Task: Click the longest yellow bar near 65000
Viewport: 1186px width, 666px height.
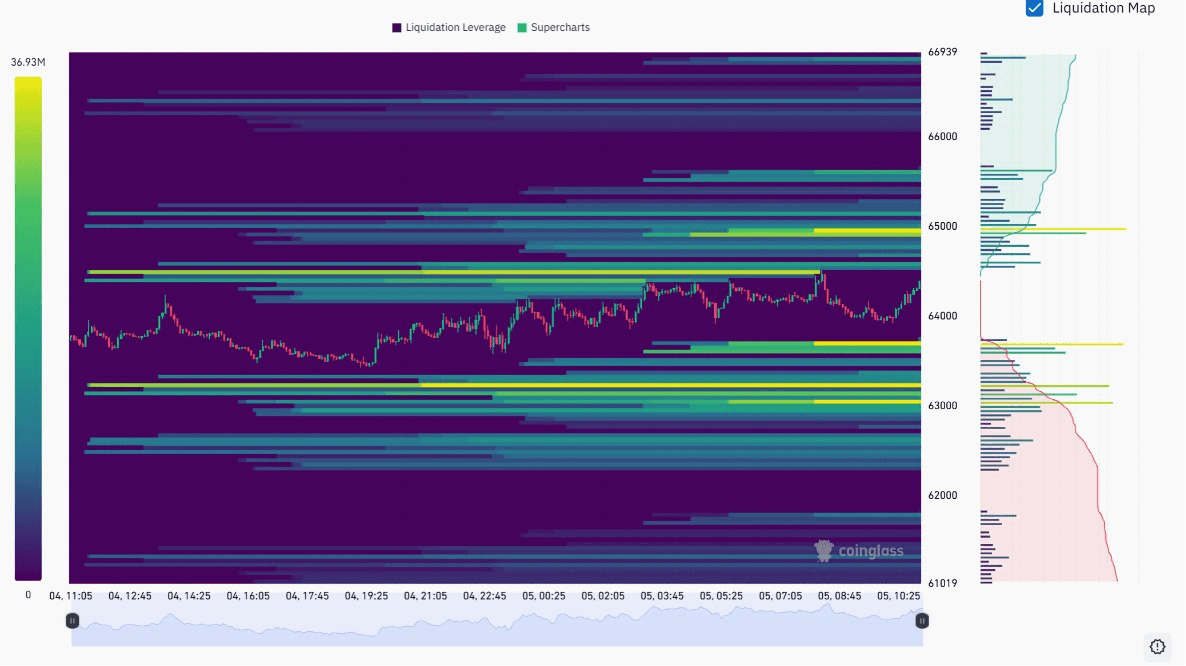Action: point(1053,229)
